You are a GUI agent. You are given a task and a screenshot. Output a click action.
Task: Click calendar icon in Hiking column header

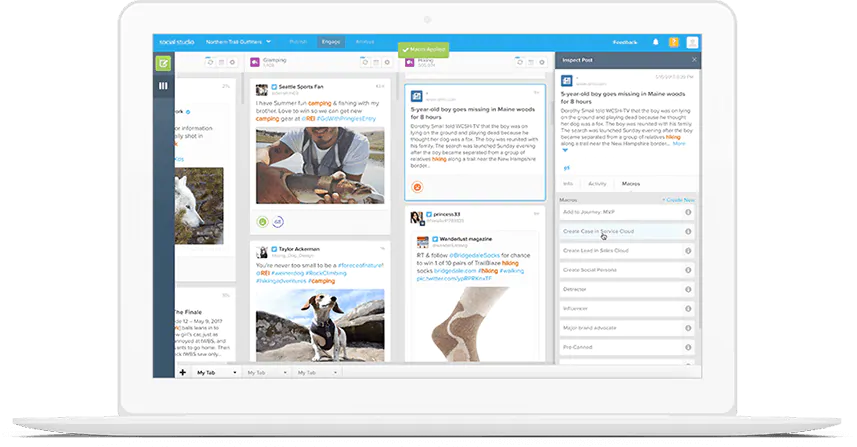[531, 62]
